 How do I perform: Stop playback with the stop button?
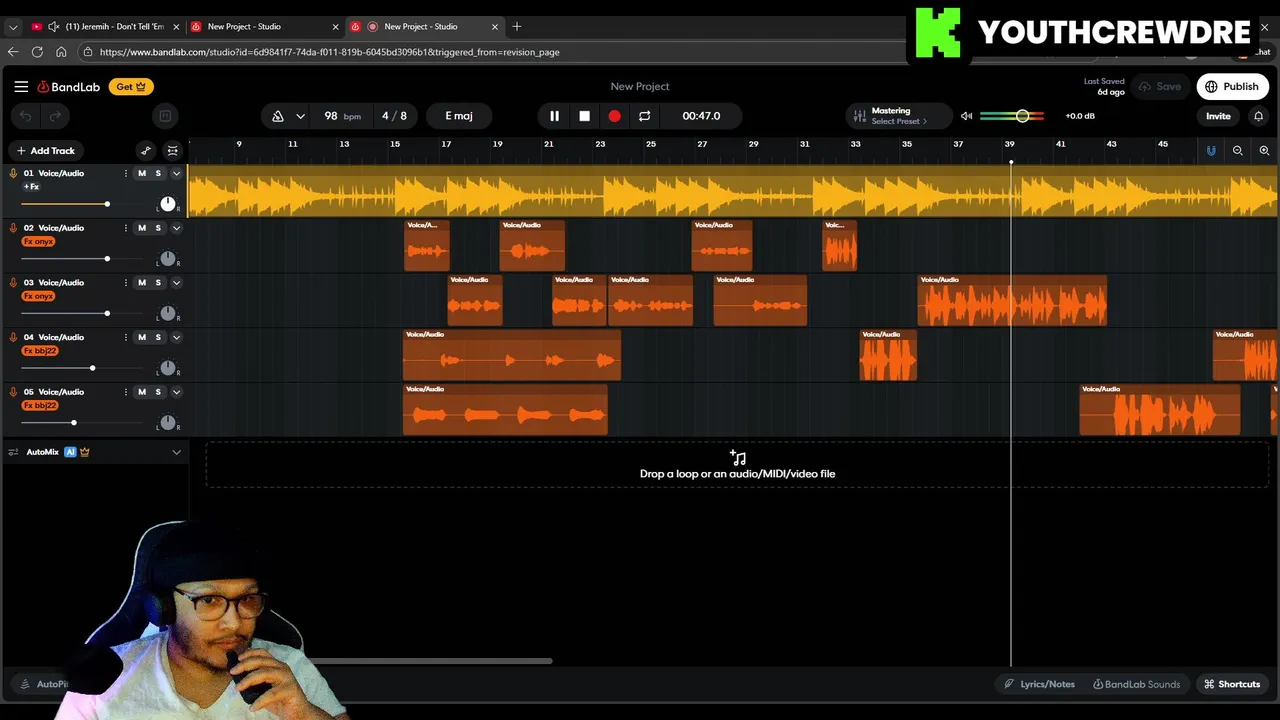(584, 116)
